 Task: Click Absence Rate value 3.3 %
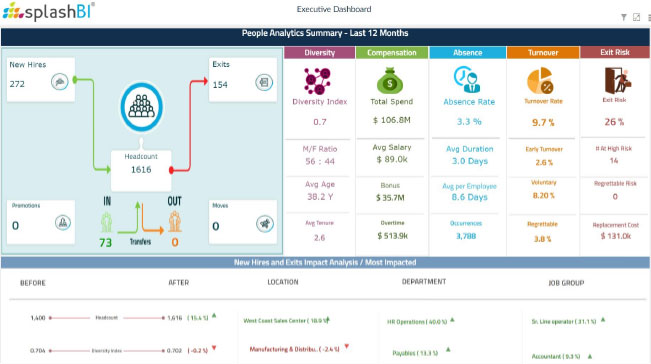pos(469,122)
